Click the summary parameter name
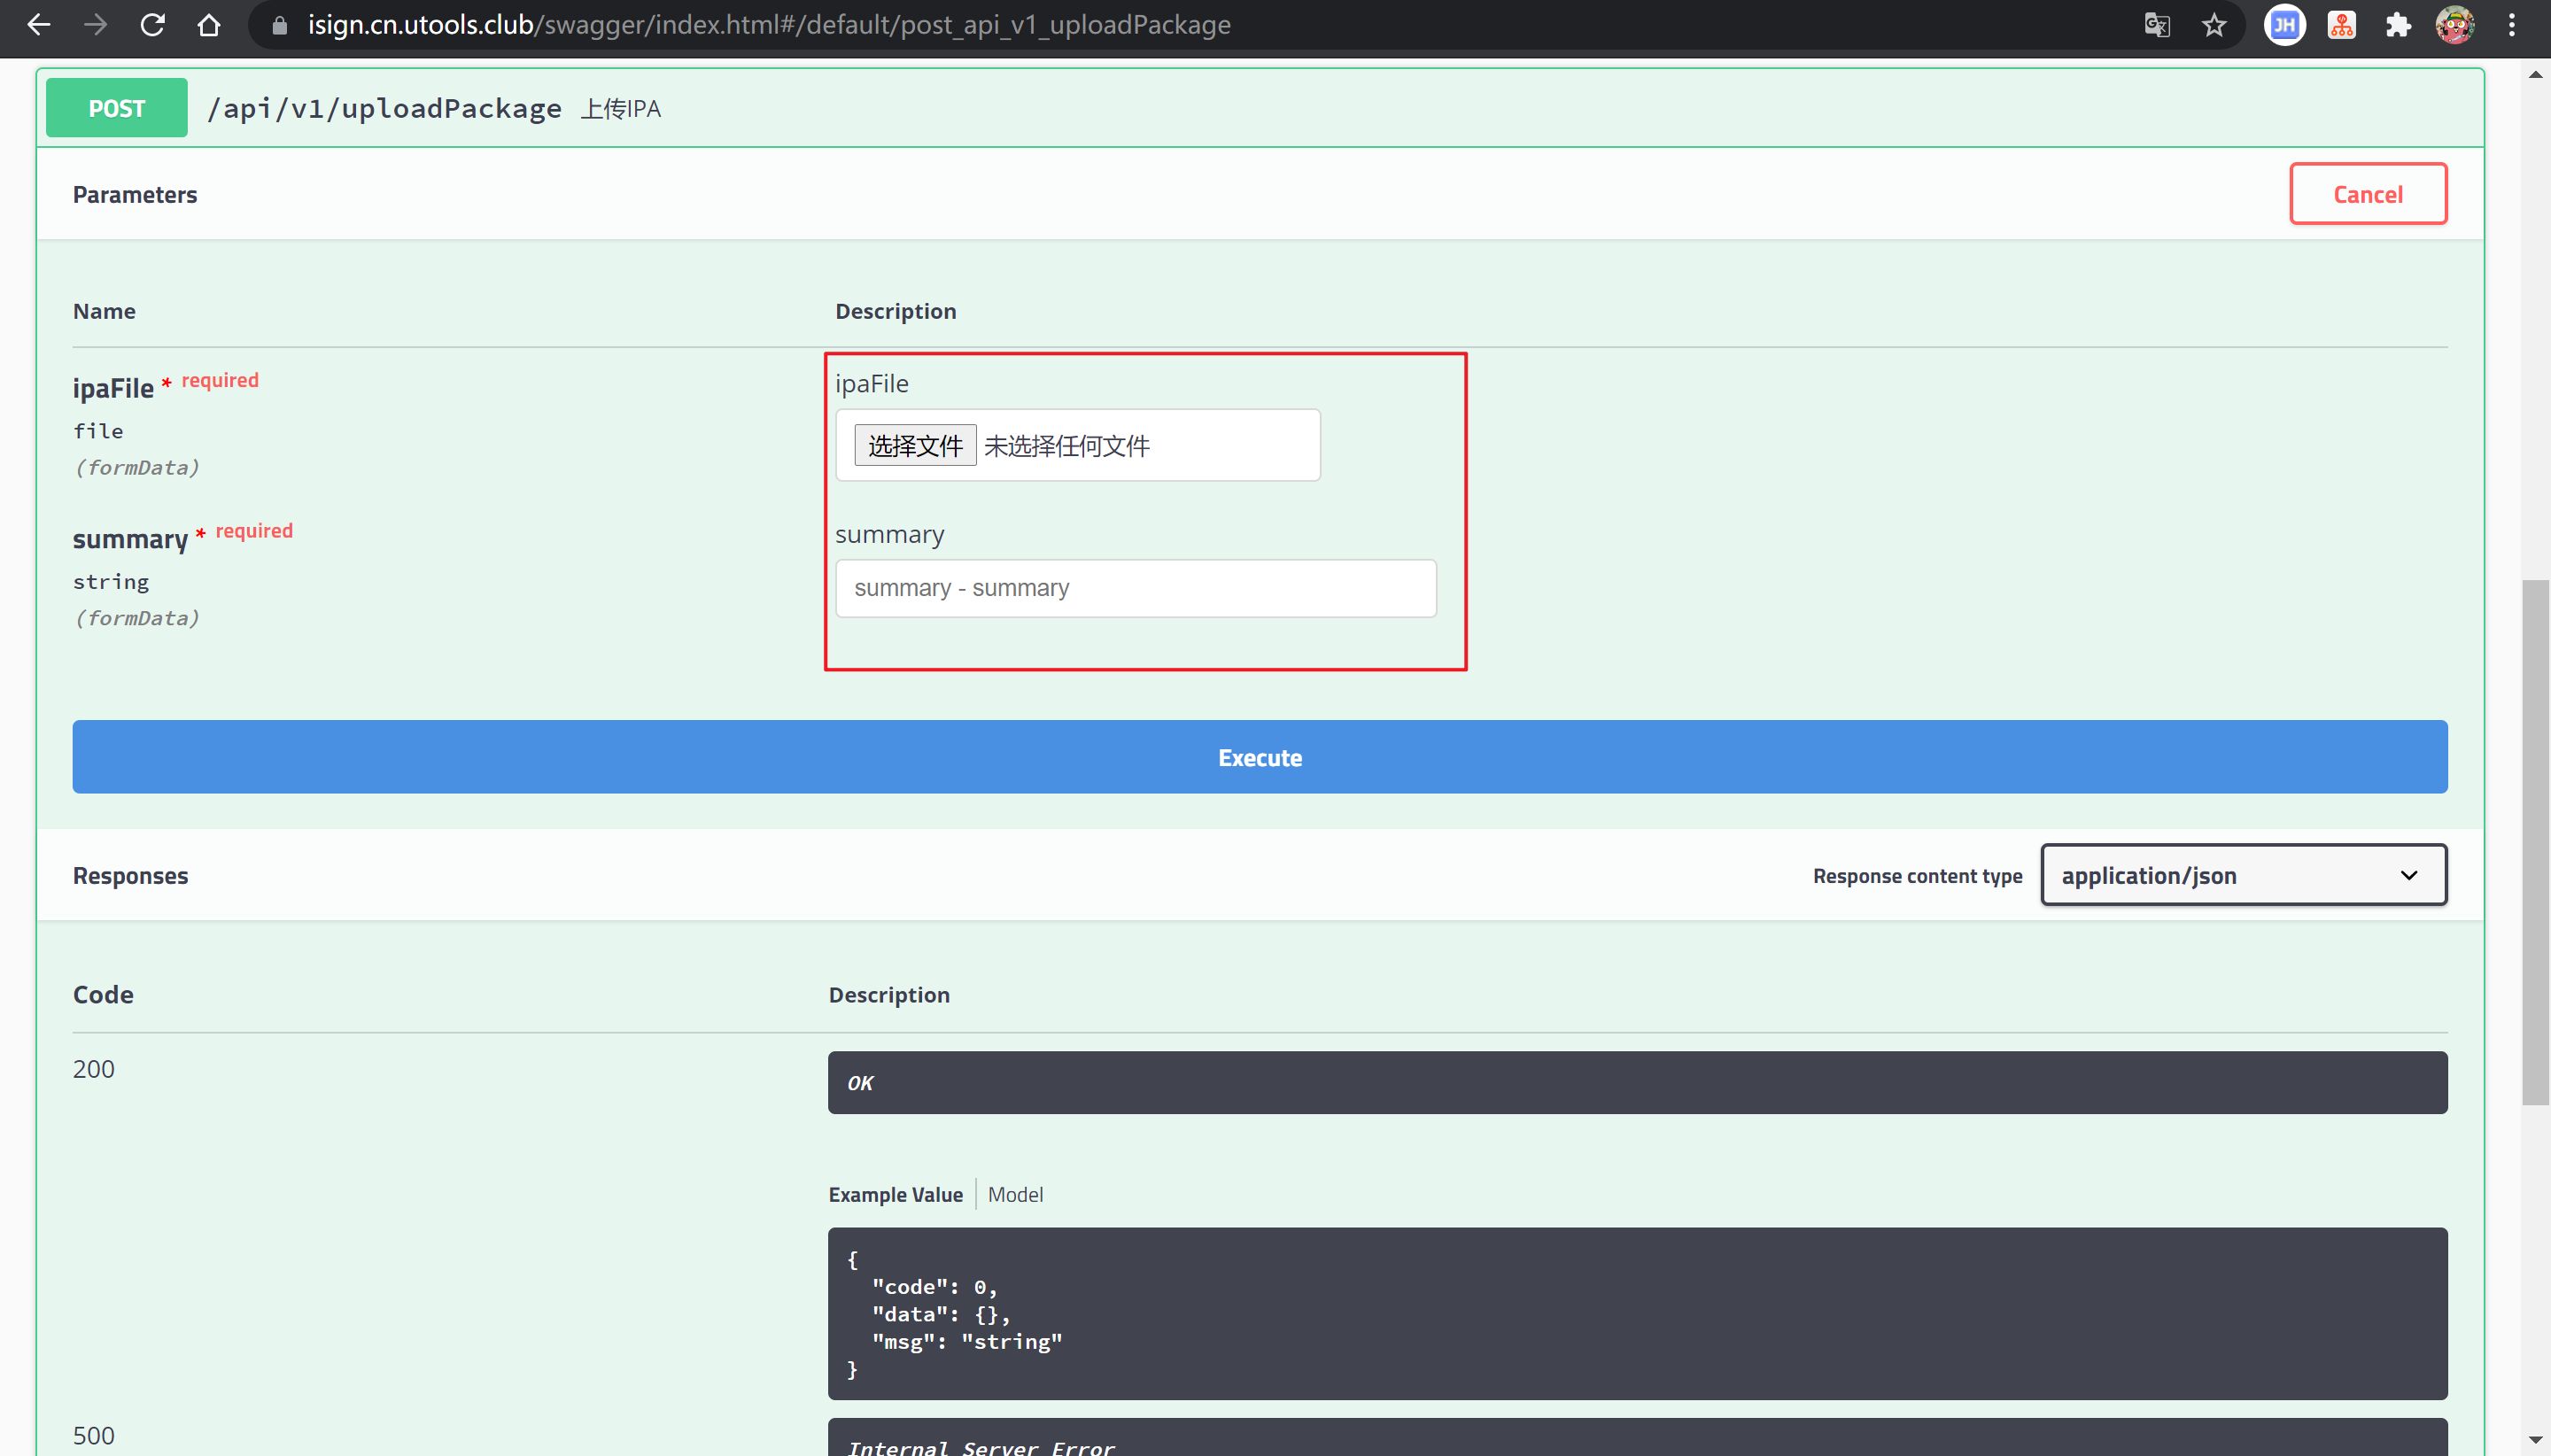 pyautogui.click(x=130, y=539)
